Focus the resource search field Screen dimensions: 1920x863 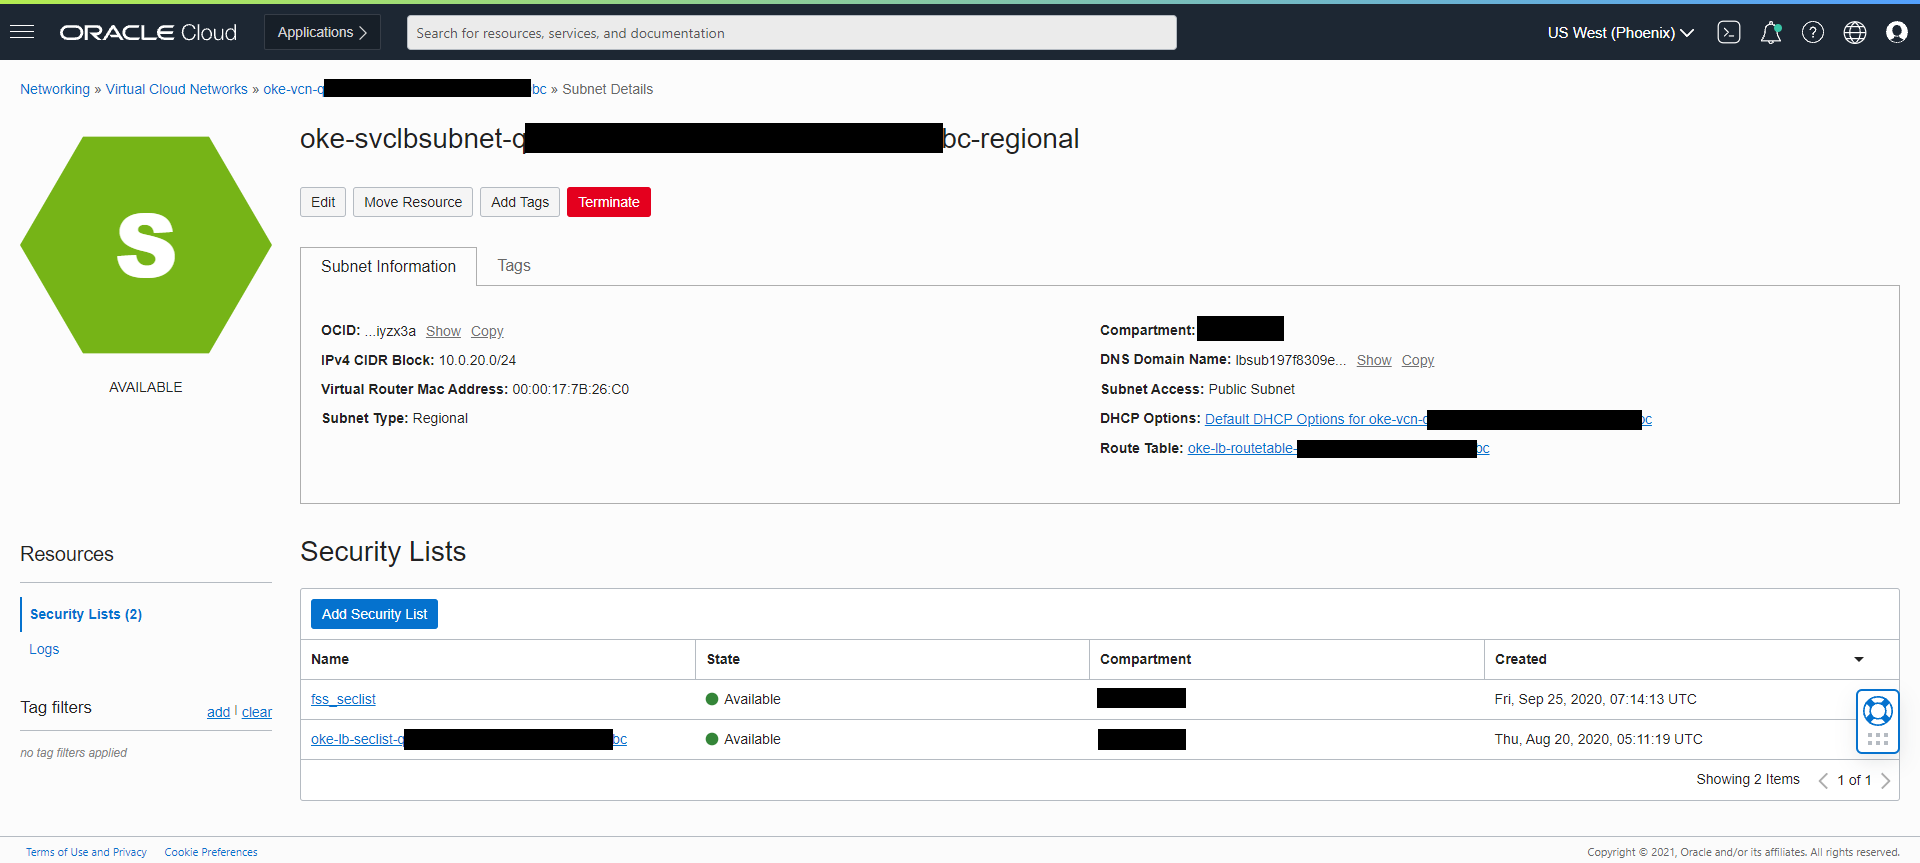792,32
